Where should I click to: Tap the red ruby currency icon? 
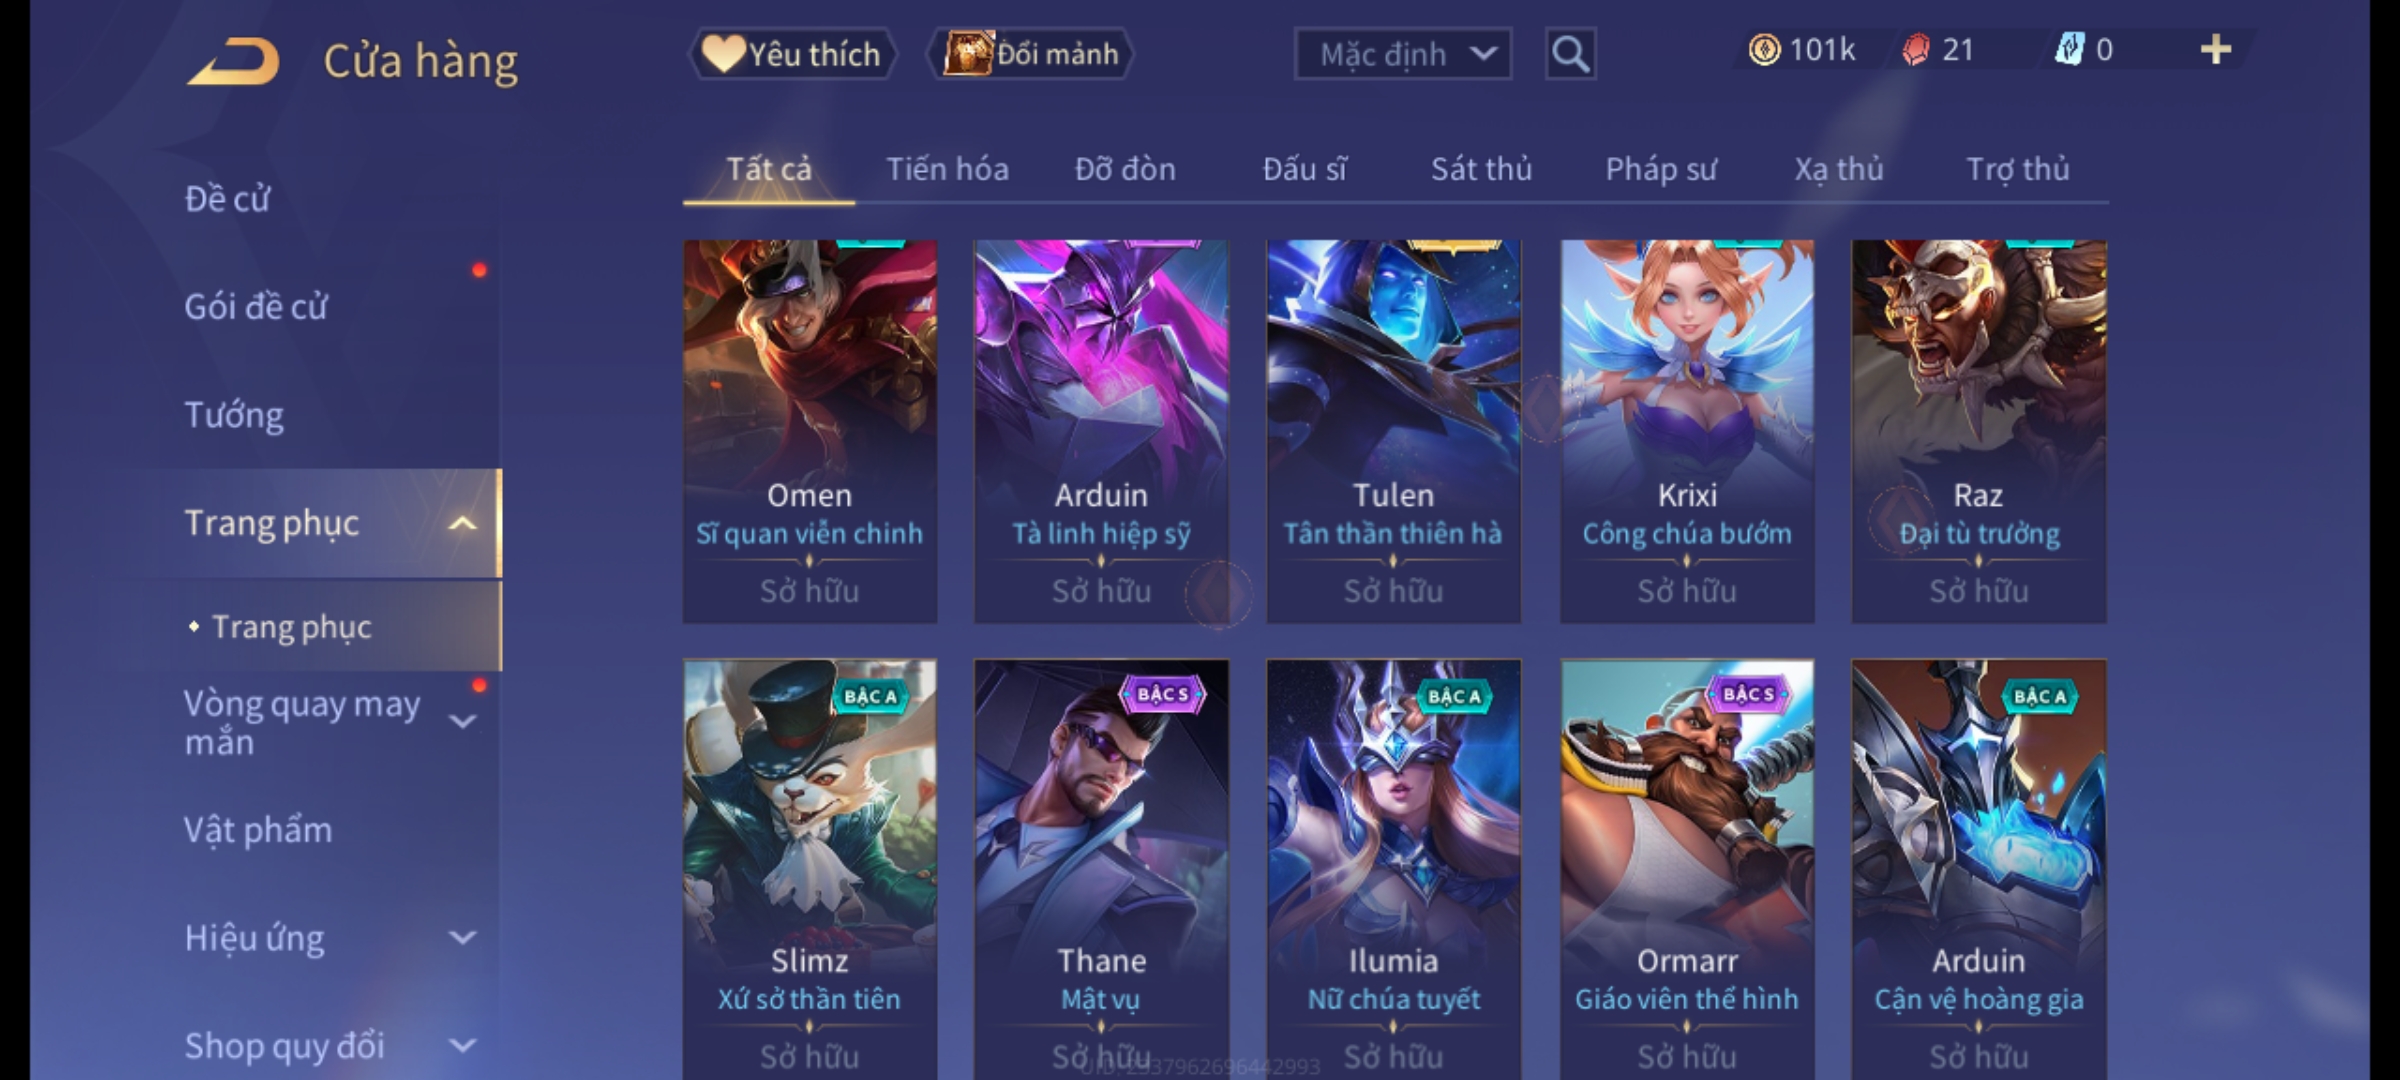[x=1916, y=50]
